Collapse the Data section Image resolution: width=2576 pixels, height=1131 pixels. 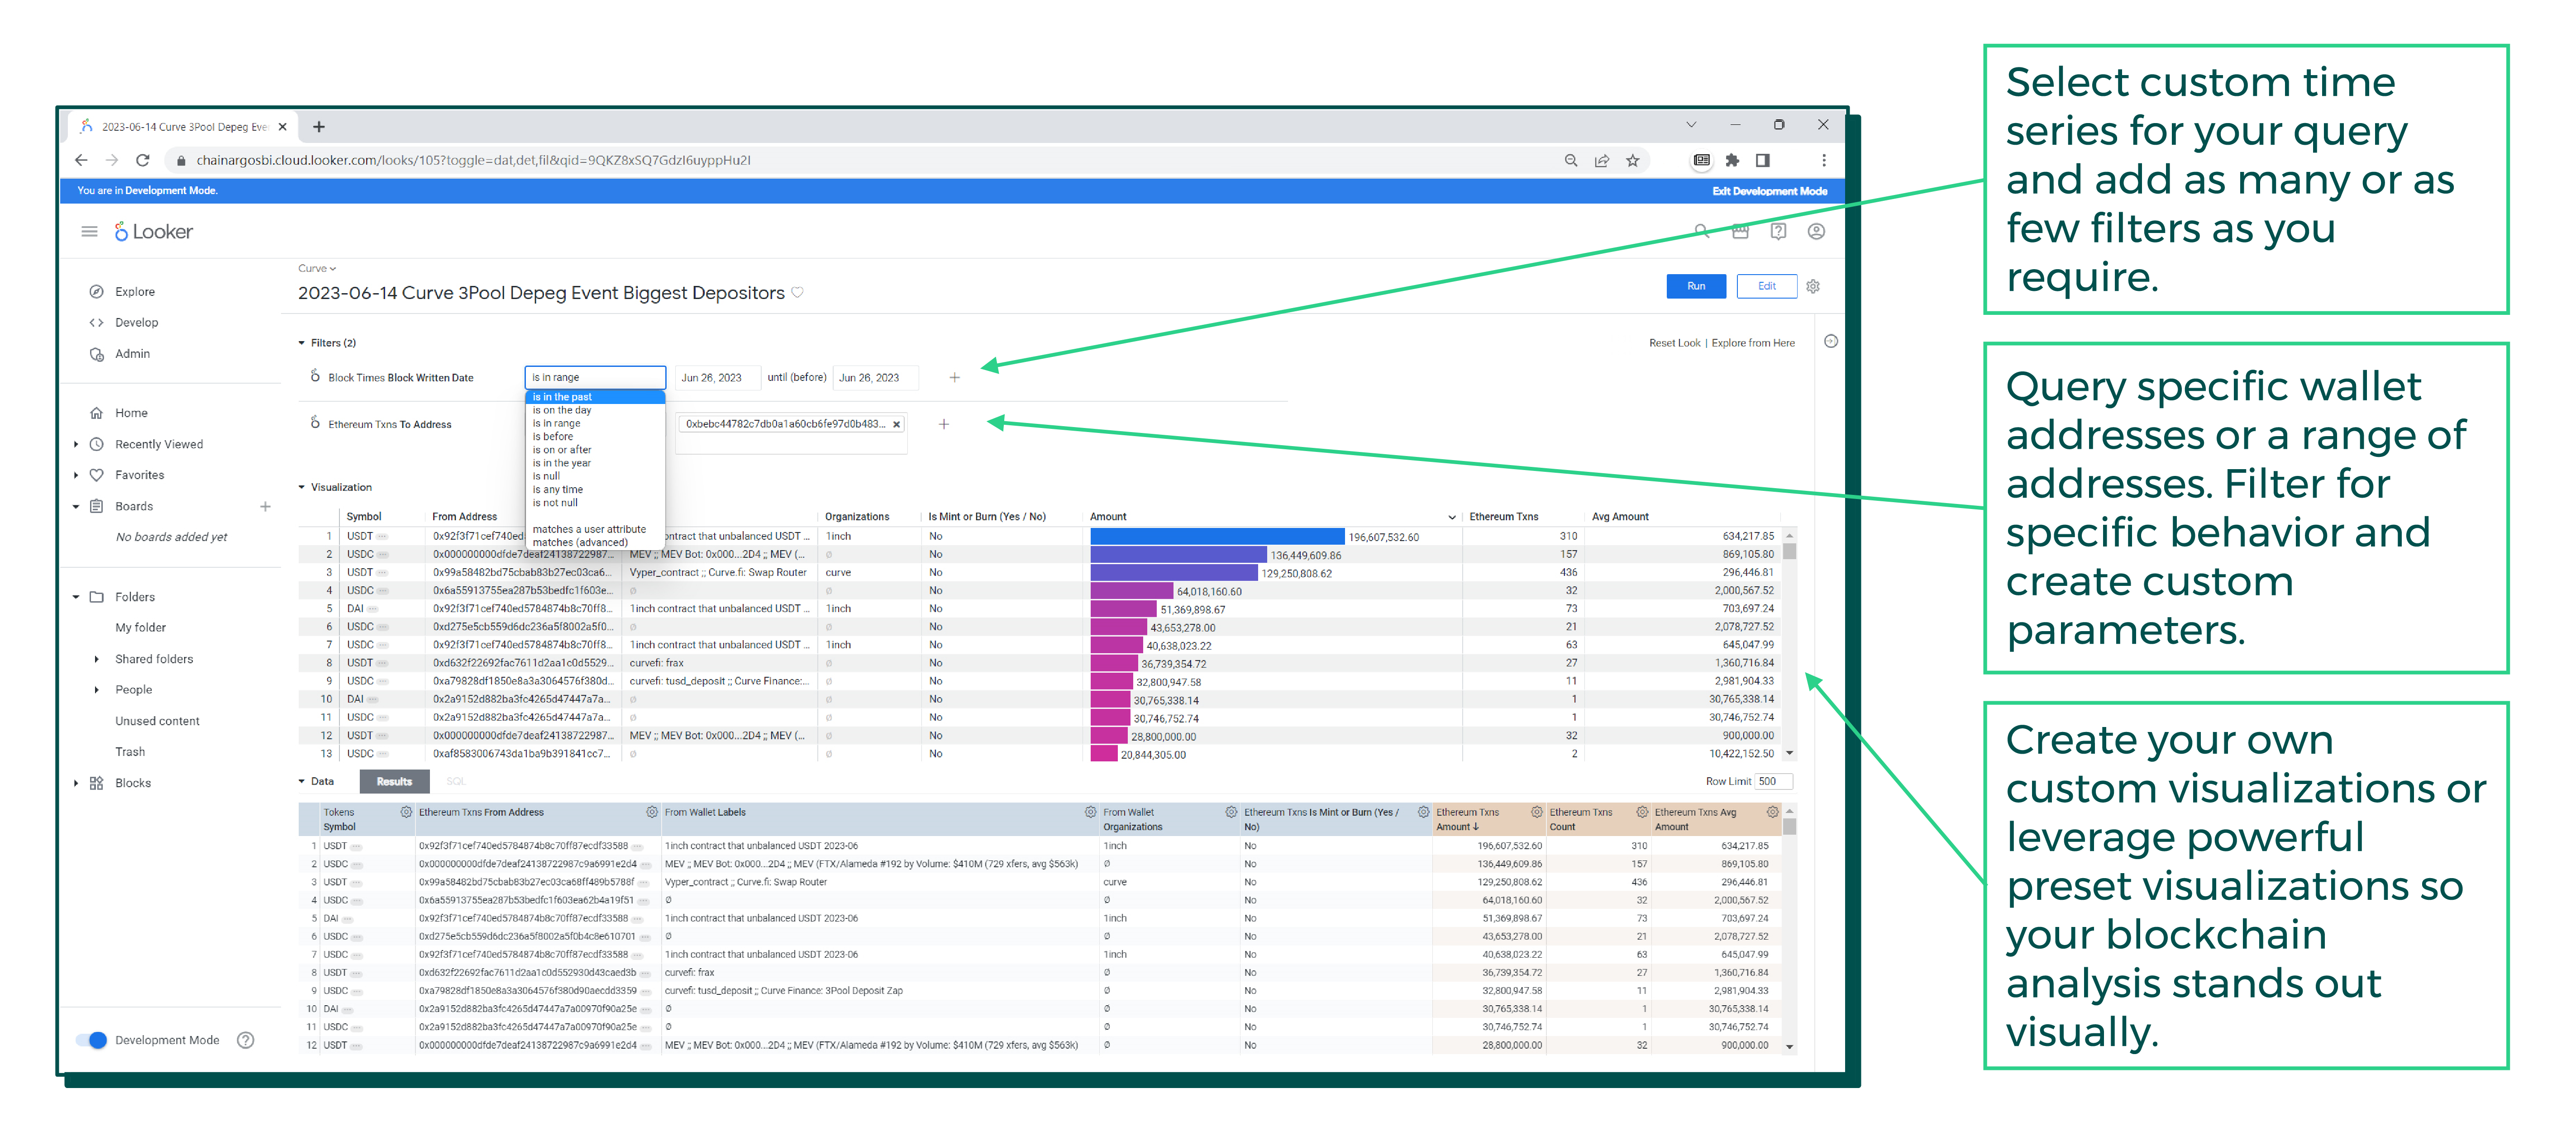(x=301, y=782)
